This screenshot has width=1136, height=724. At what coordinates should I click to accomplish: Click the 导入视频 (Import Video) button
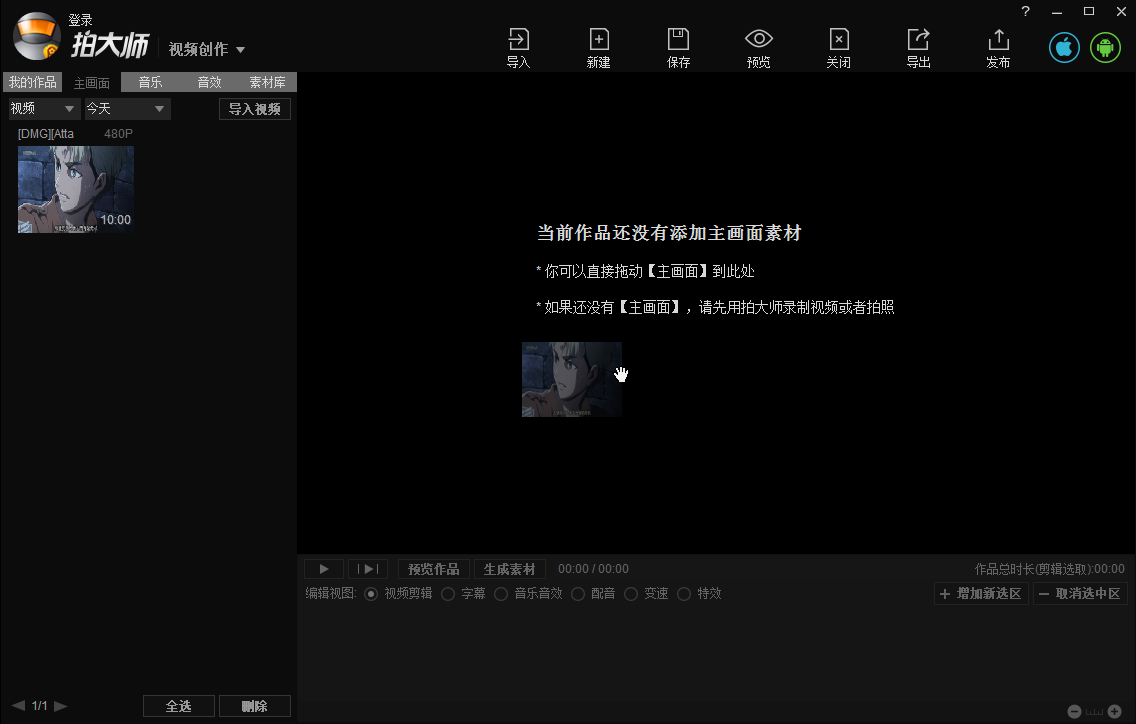pyautogui.click(x=255, y=108)
